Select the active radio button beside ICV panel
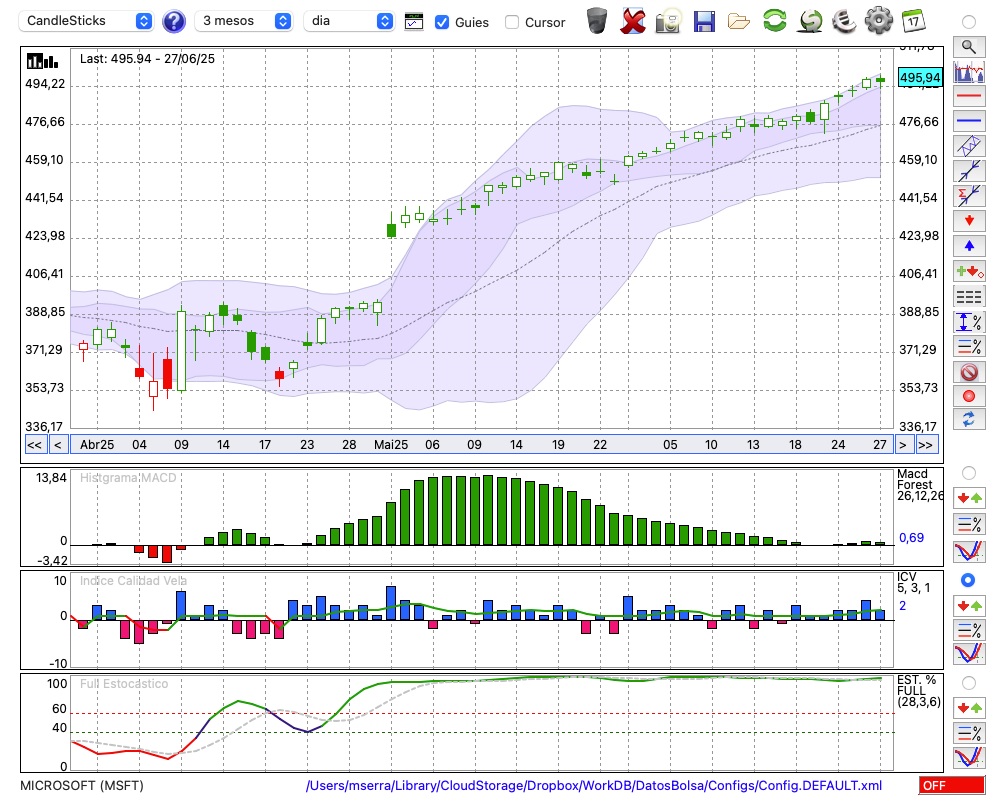1000x800 pixels. coord(969,580)
